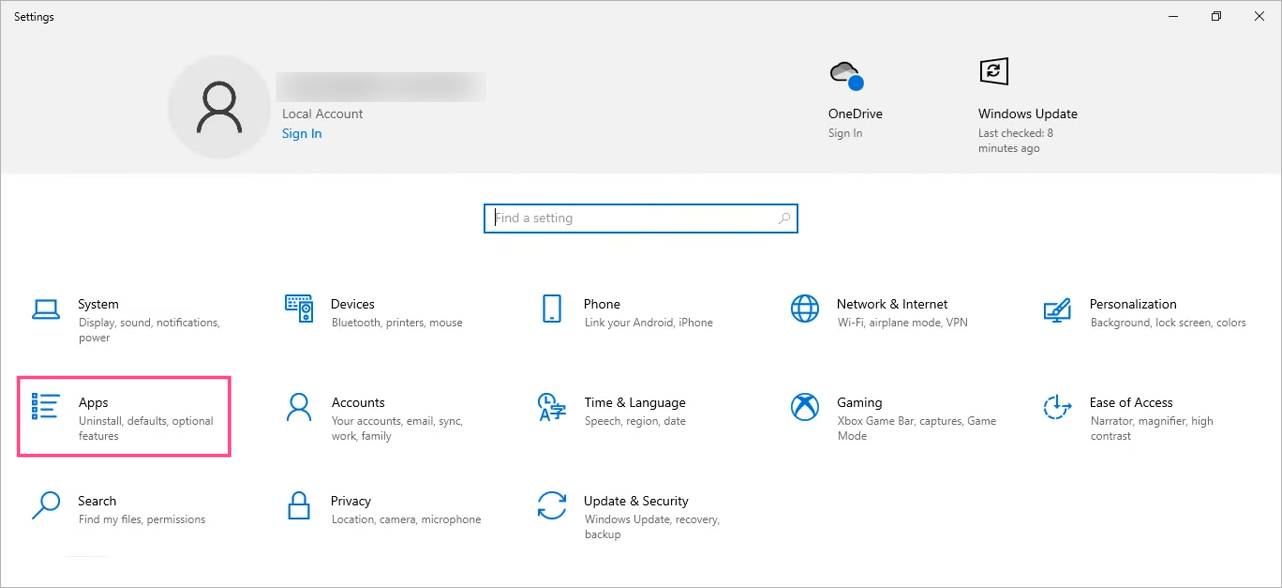Select the Phone category title

click(602, 304)
